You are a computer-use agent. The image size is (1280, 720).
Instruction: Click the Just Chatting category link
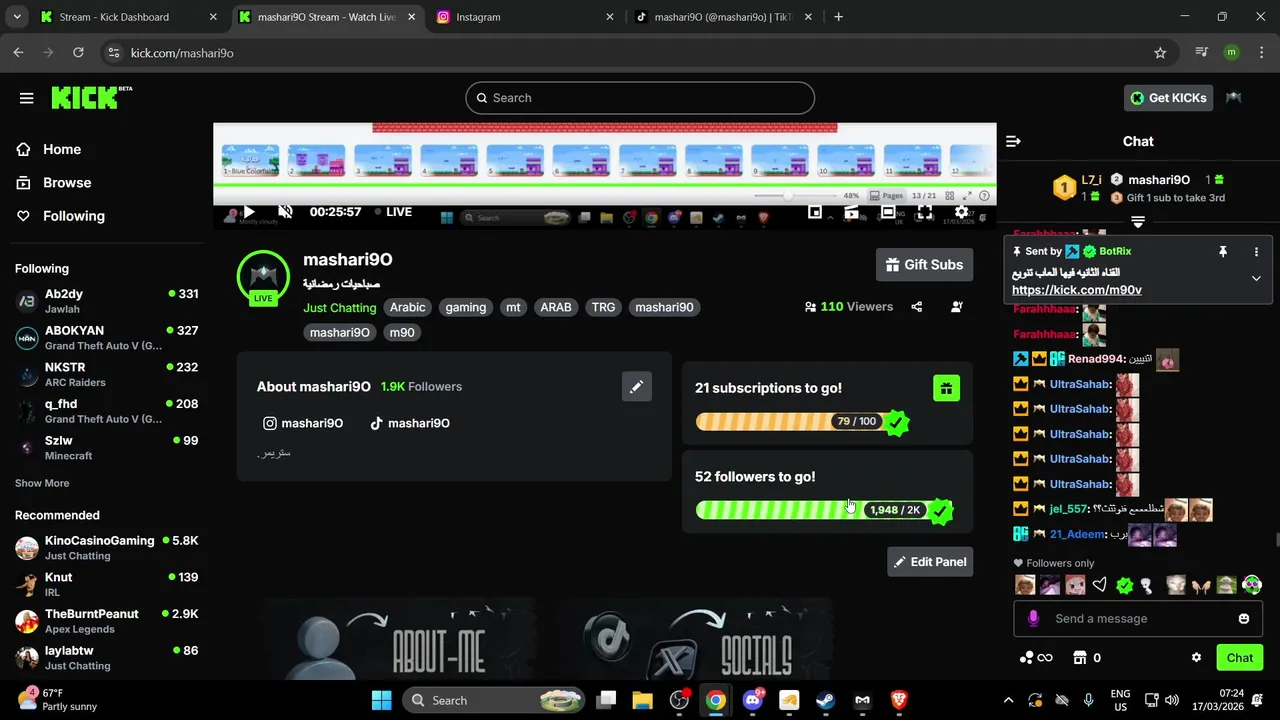pyautogui.click(x=340, y=308)
